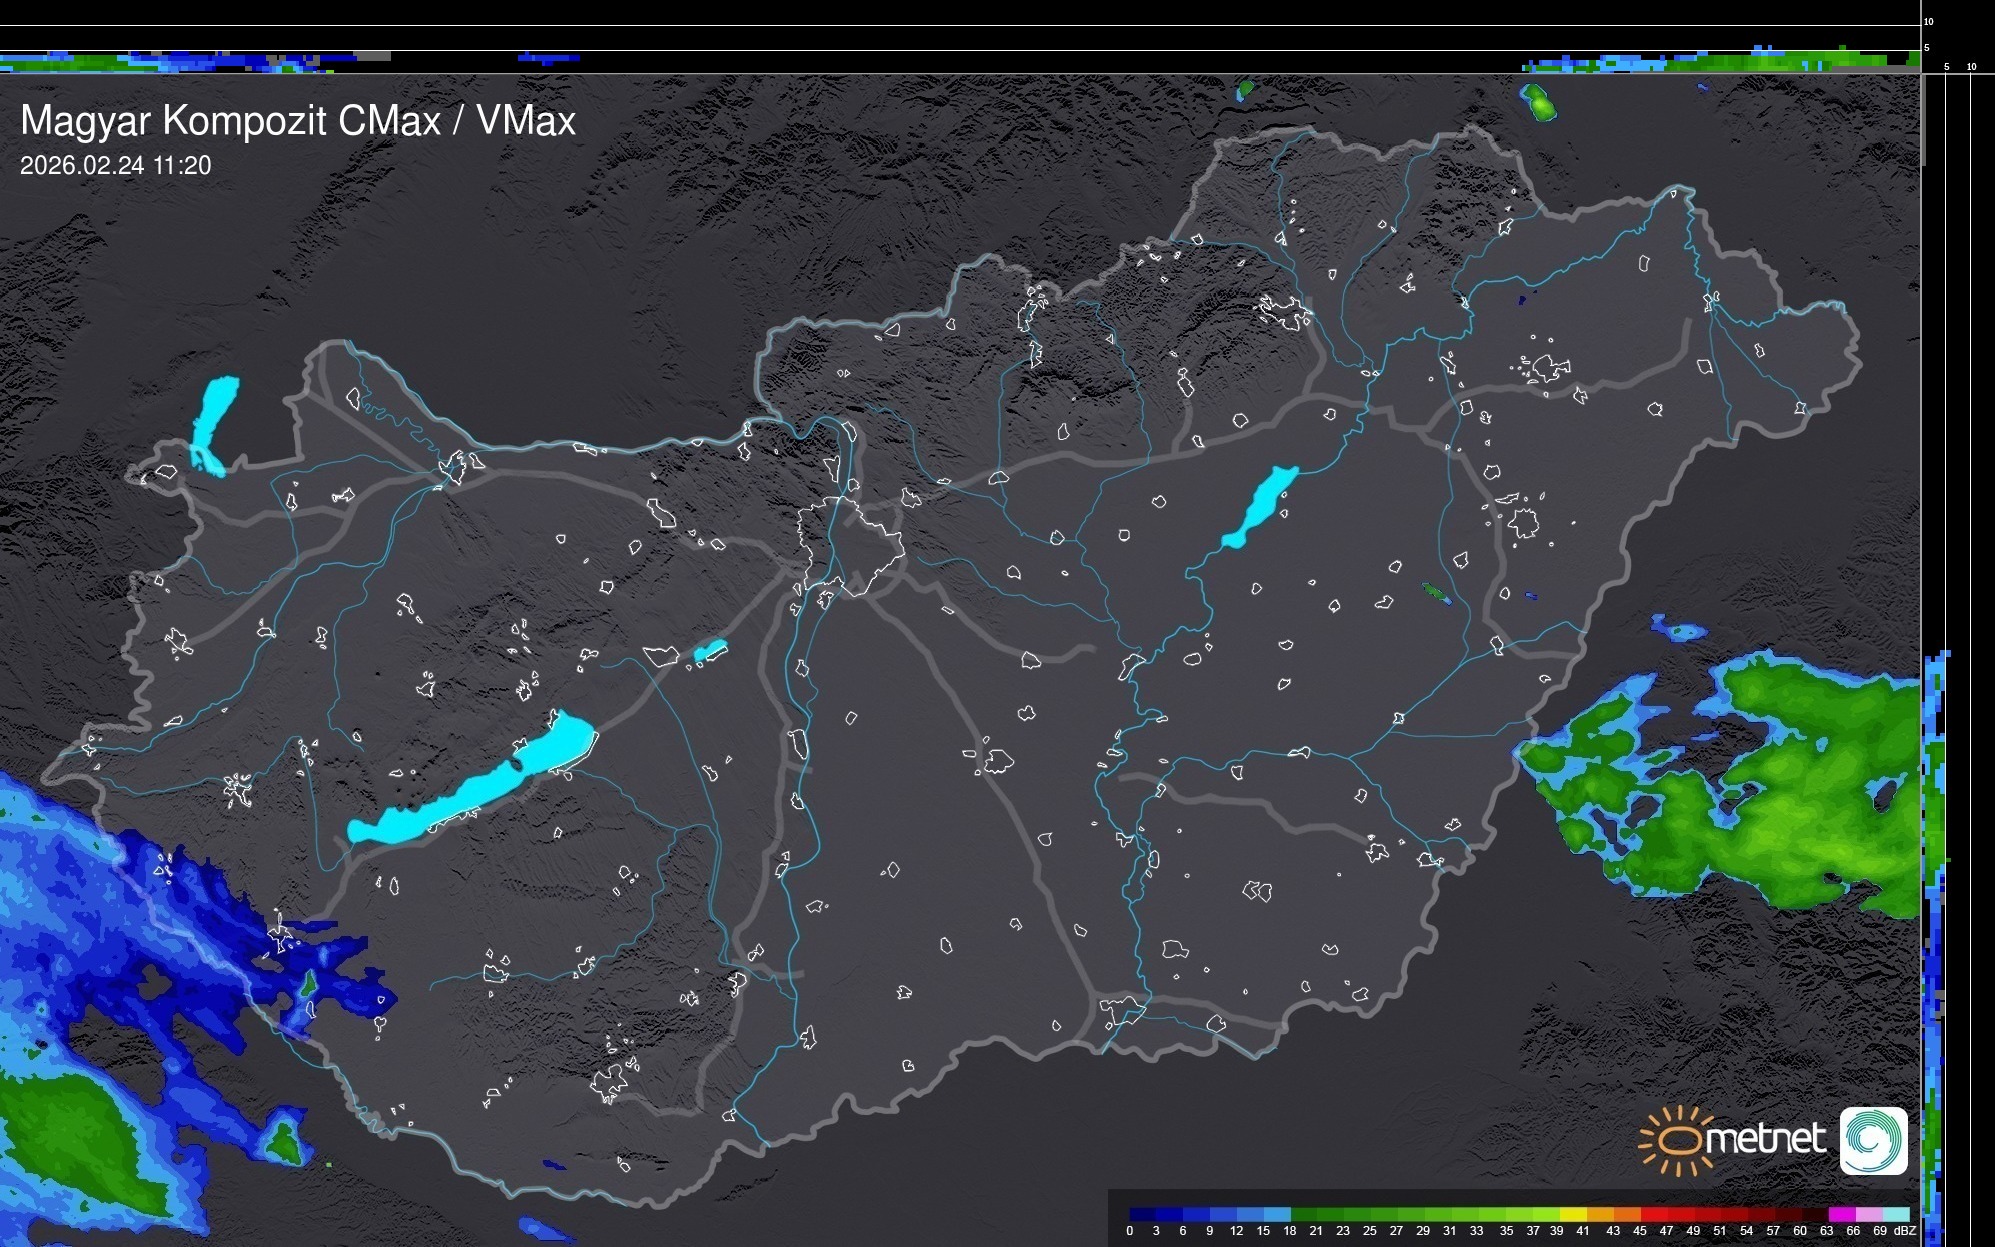Click the dark blue 0 dBZ legend swatch
Viewport: 1995px width, 1247px height.
coord(1142,1214)
